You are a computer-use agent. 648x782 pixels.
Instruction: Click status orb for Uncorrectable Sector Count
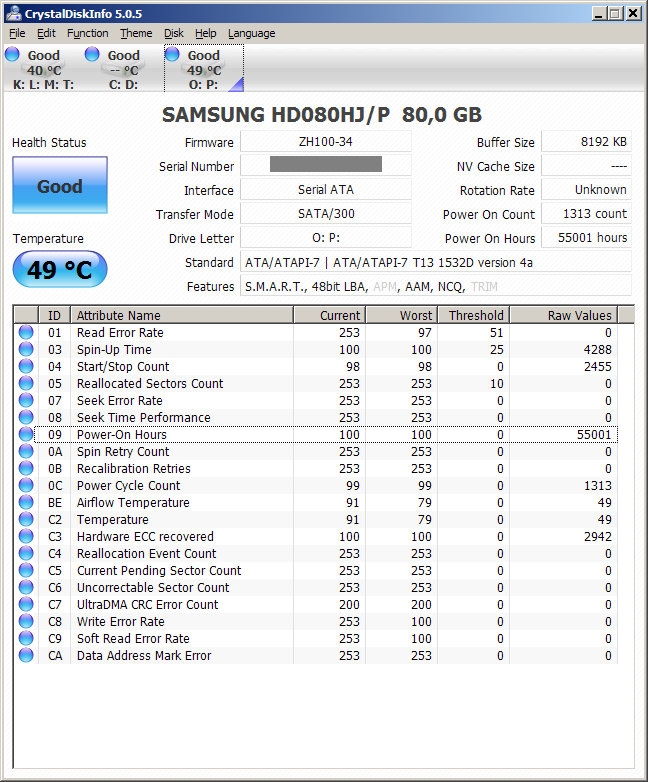tap(26, 587)
